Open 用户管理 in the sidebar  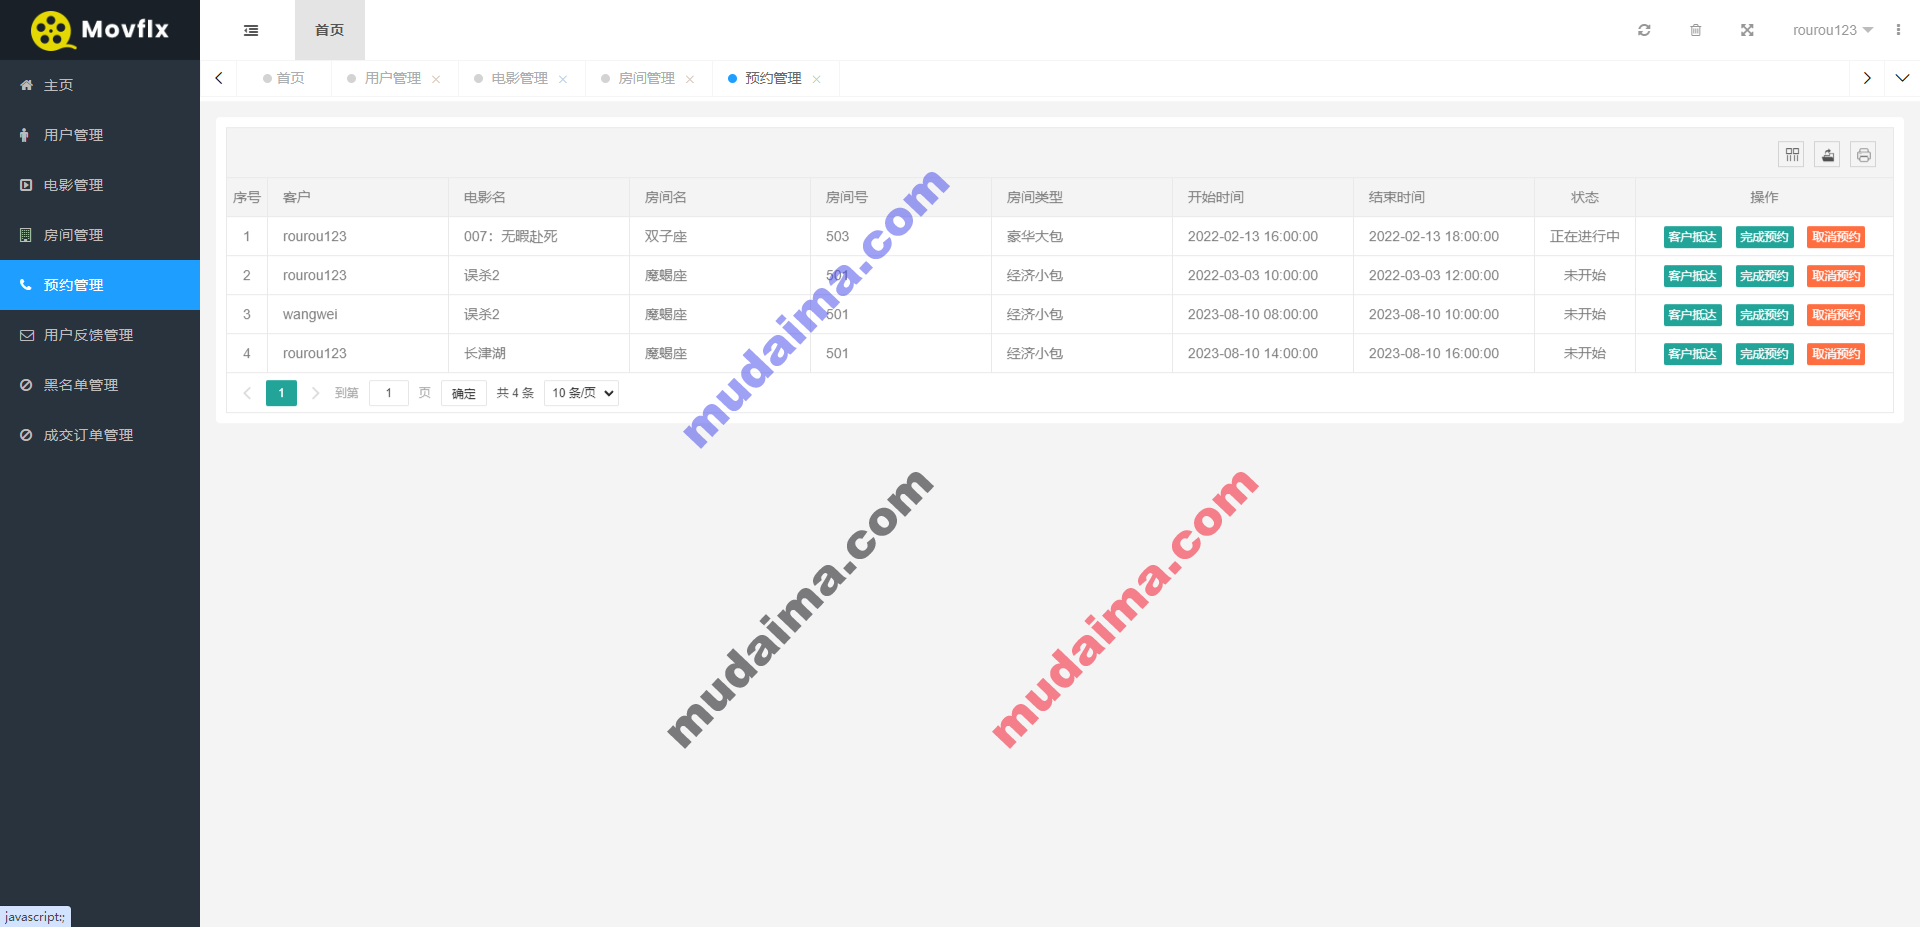pyautogui.click(x=100, y=135)
